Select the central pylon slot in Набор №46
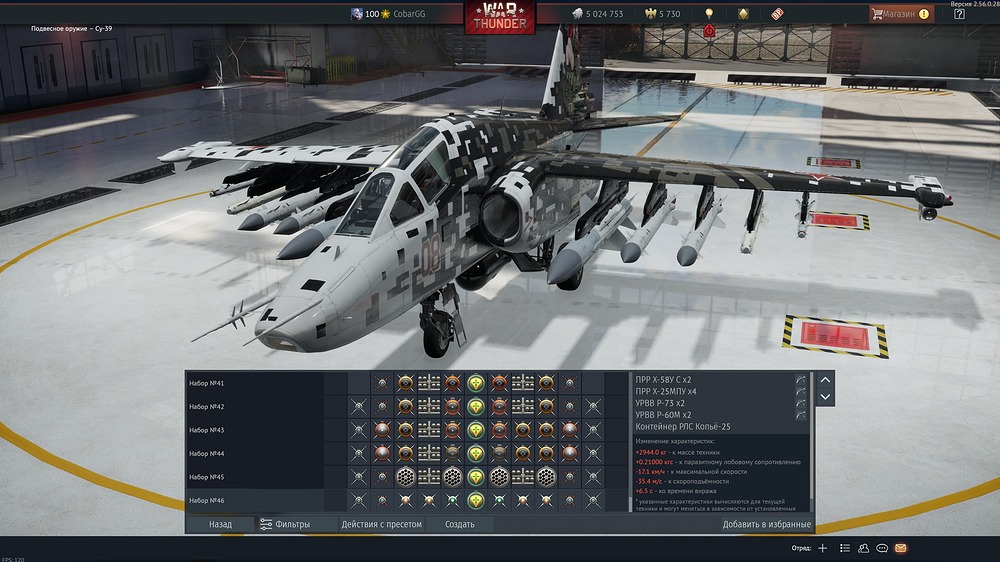The width and height of the screenshot is (1000, 562). [x=475, y=501]
